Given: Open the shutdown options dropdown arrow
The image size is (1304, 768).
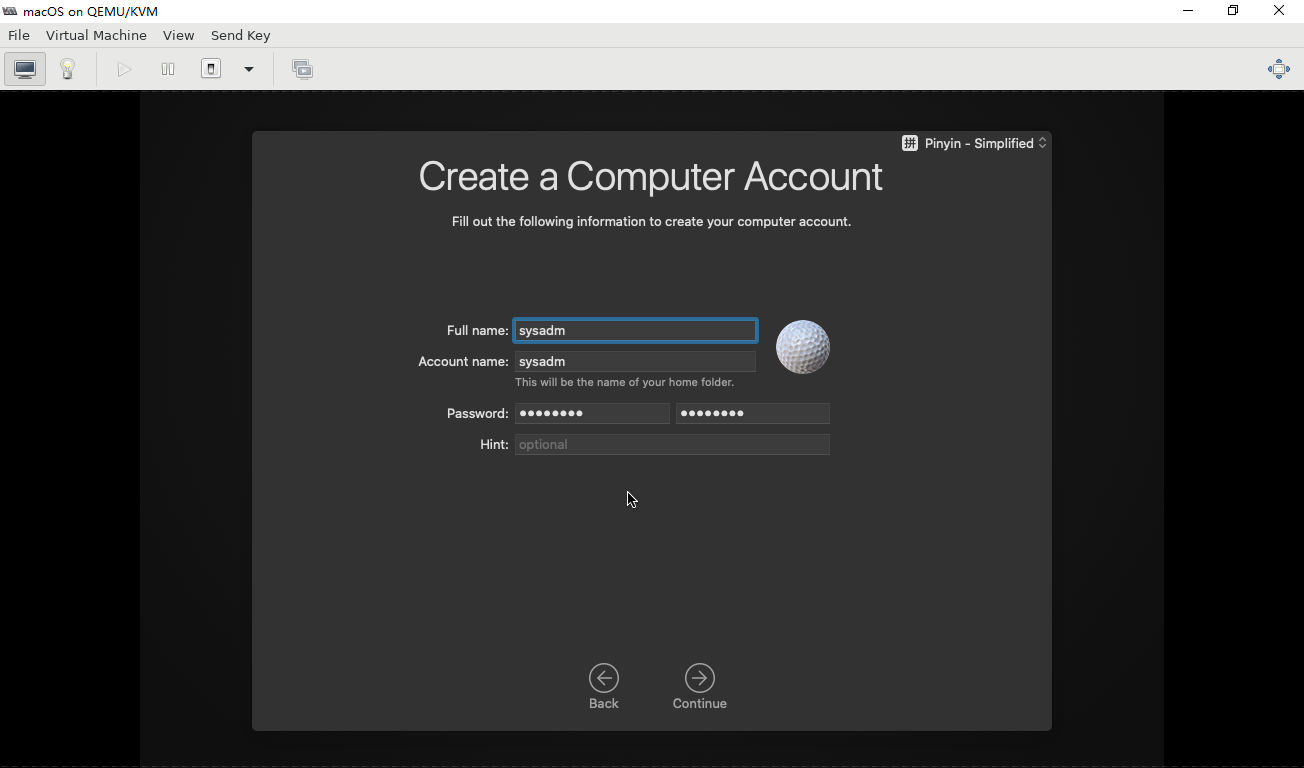Looking at the screenshot, I should 249,69.
